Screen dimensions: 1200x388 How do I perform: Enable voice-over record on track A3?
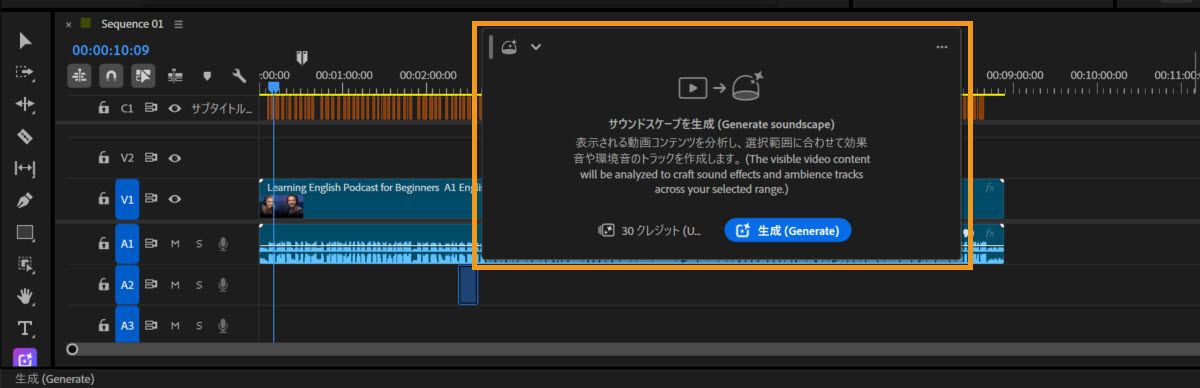(223, 325)
